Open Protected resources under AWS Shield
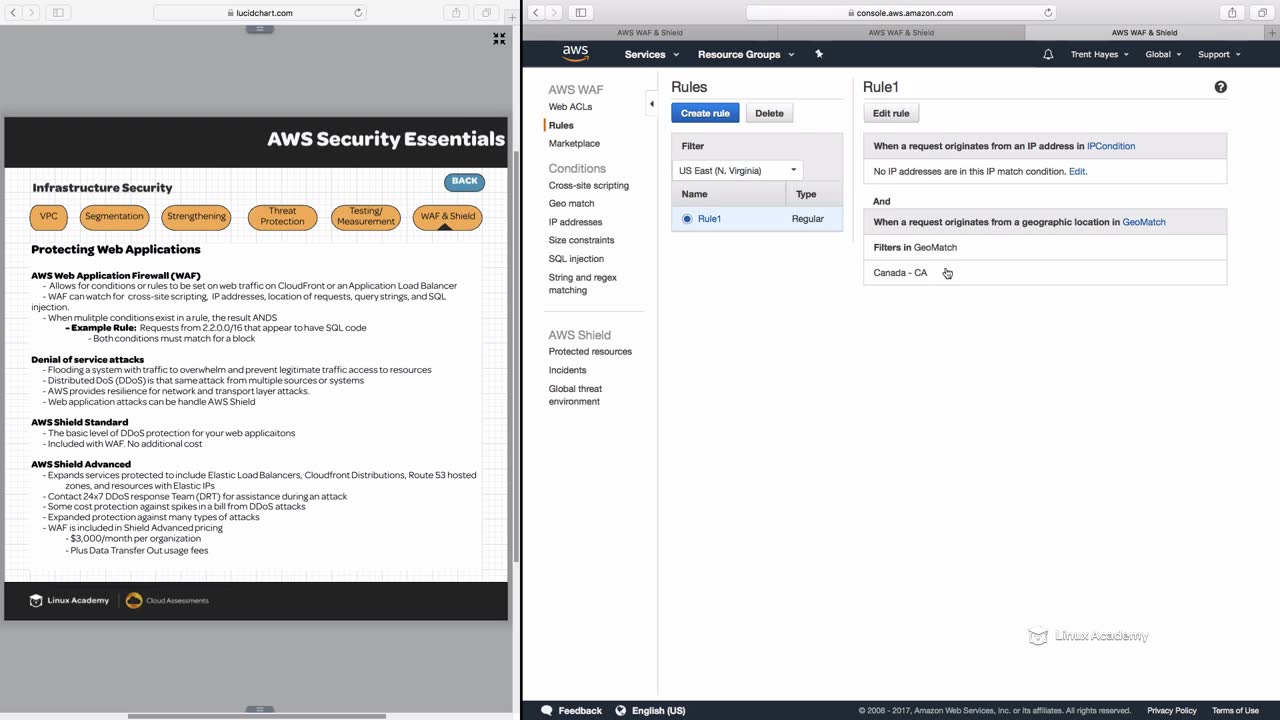 (x=590, y=351)
